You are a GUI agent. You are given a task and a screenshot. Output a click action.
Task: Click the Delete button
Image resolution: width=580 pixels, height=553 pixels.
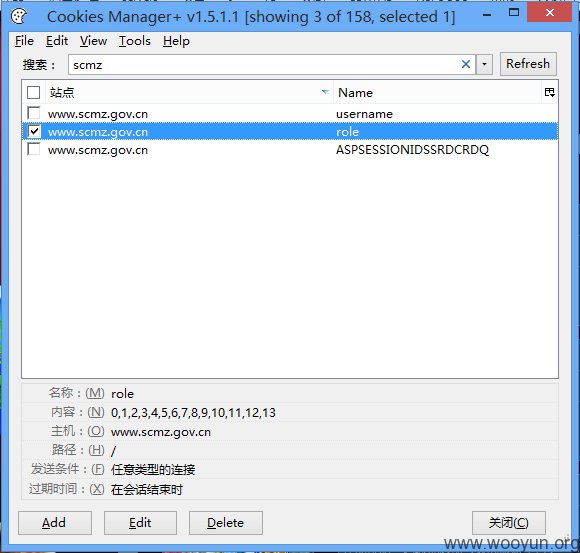point(226,523)
